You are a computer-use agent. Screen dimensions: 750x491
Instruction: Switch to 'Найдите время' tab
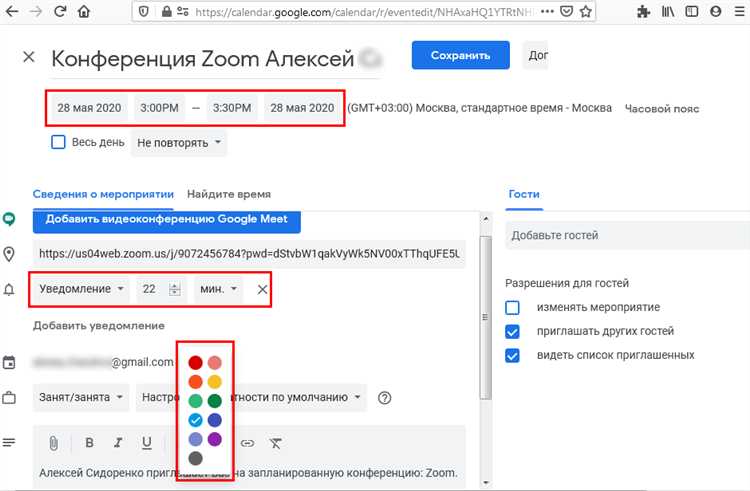pyautogui.click(x=229, y=194)
